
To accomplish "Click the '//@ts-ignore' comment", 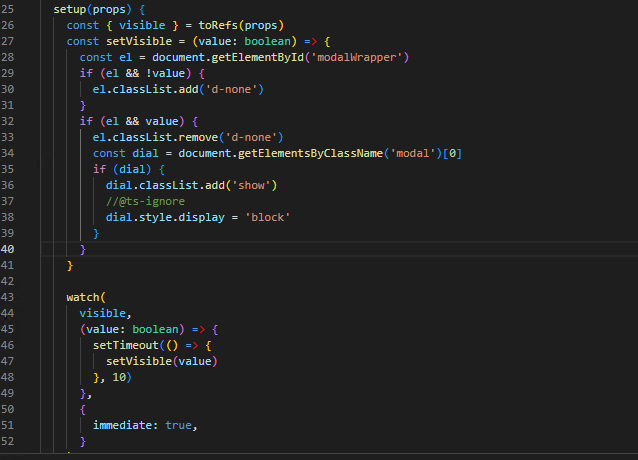I will 145,201.
